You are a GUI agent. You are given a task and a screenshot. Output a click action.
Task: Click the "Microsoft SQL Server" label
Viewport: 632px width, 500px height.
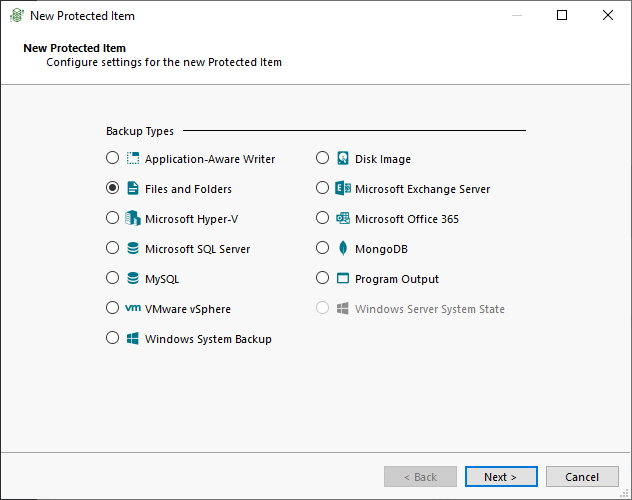coord(198,249)
